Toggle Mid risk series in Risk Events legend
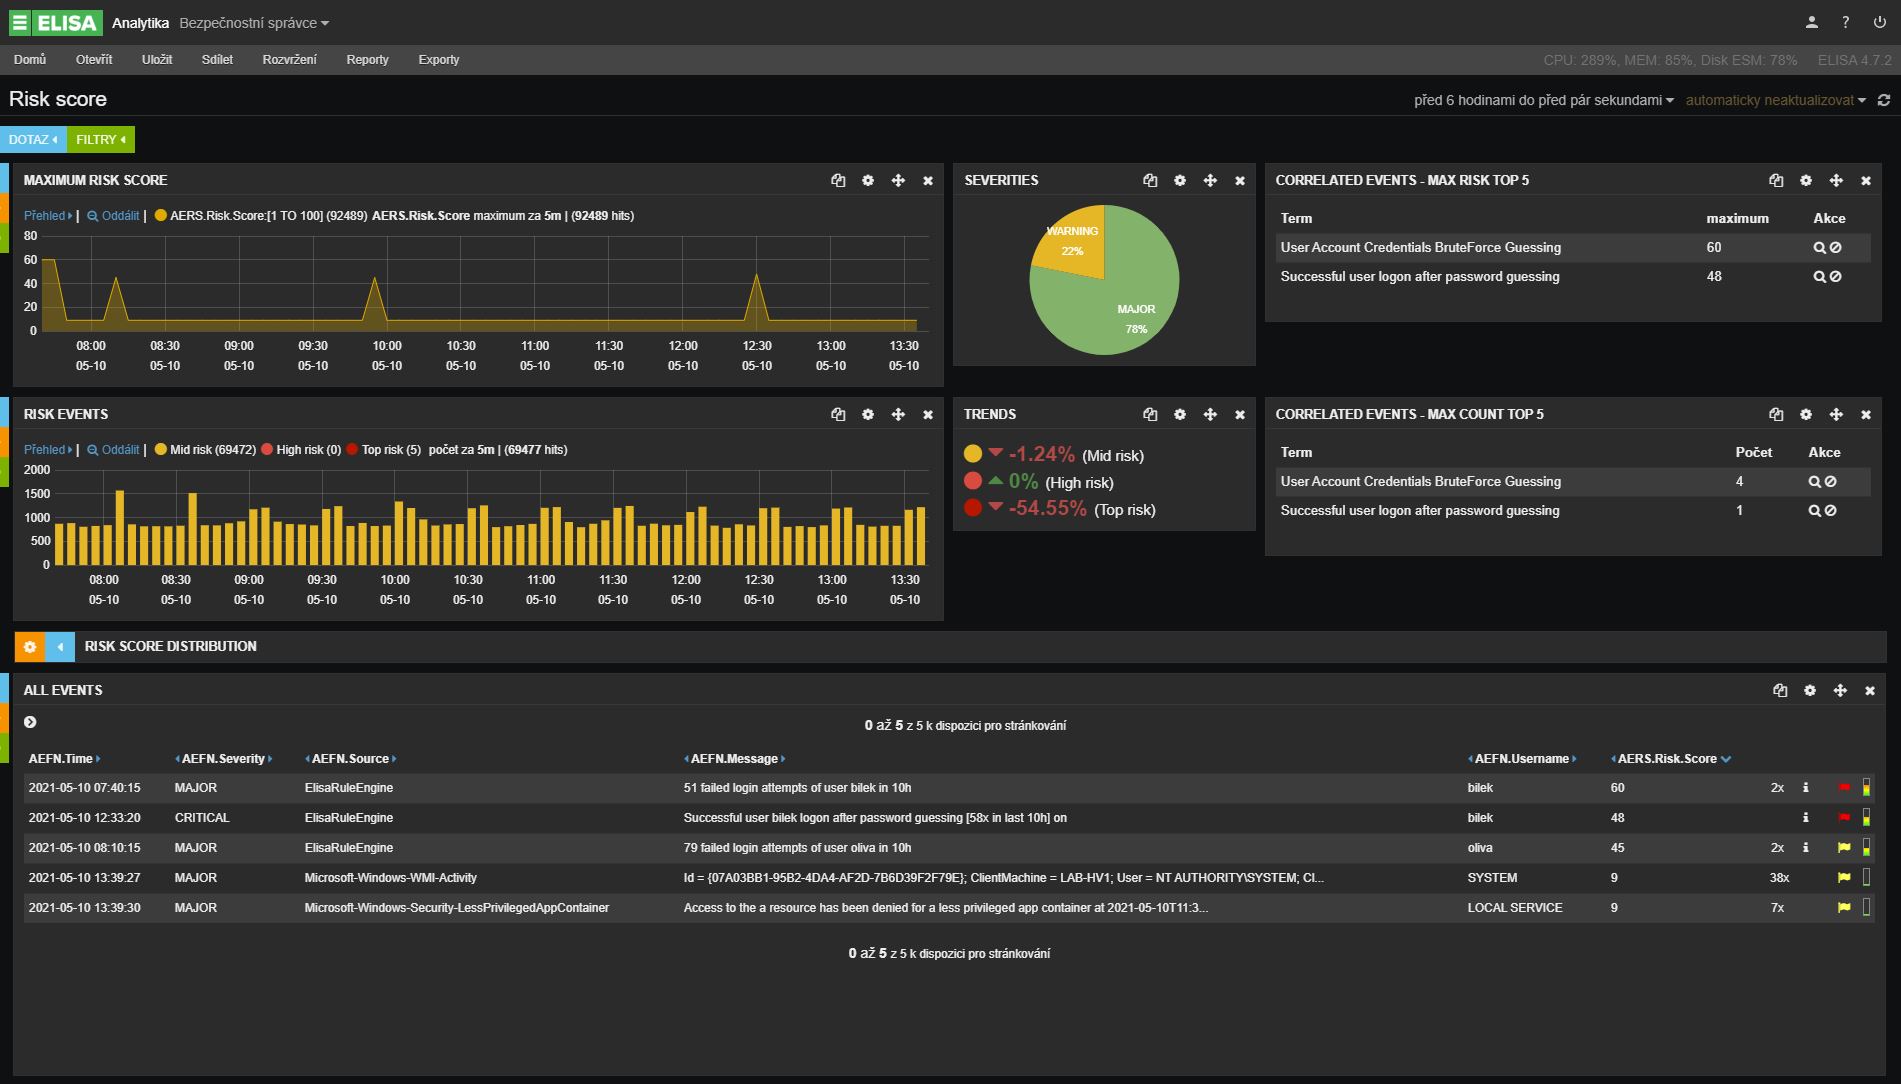This screenshot has width=1901, height=1084. [x=205, y=450]
